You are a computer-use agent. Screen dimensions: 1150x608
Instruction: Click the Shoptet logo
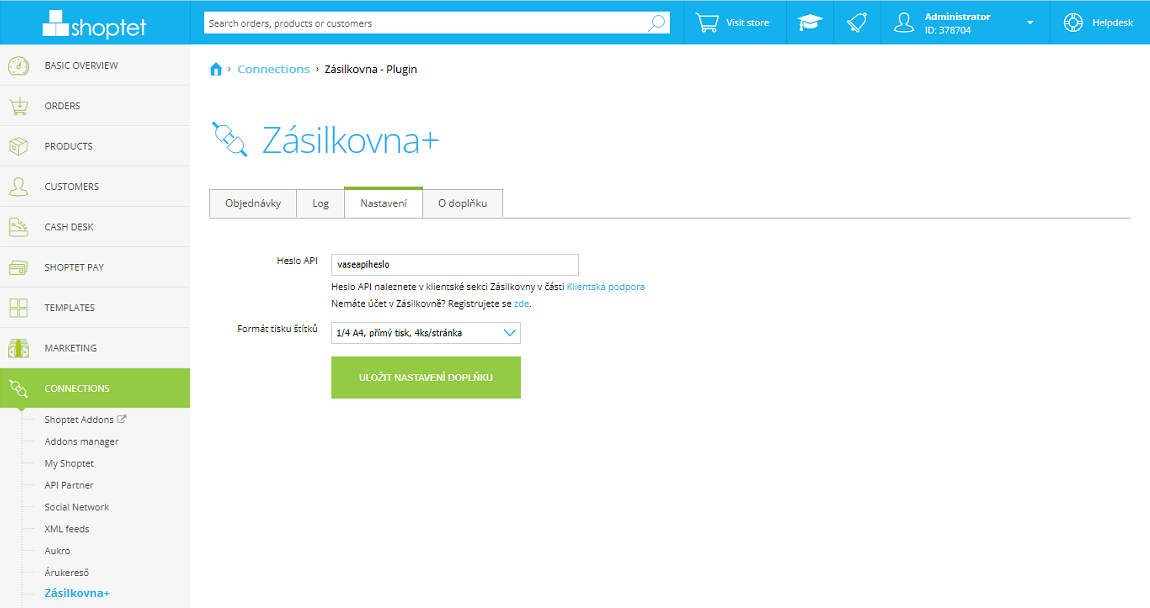[x=95, y=24]
